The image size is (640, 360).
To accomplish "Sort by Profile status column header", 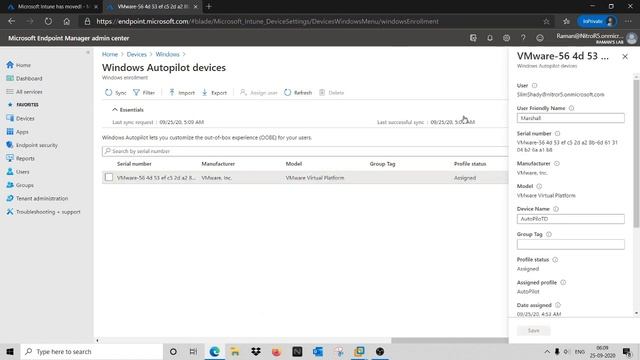I will 470,164.
